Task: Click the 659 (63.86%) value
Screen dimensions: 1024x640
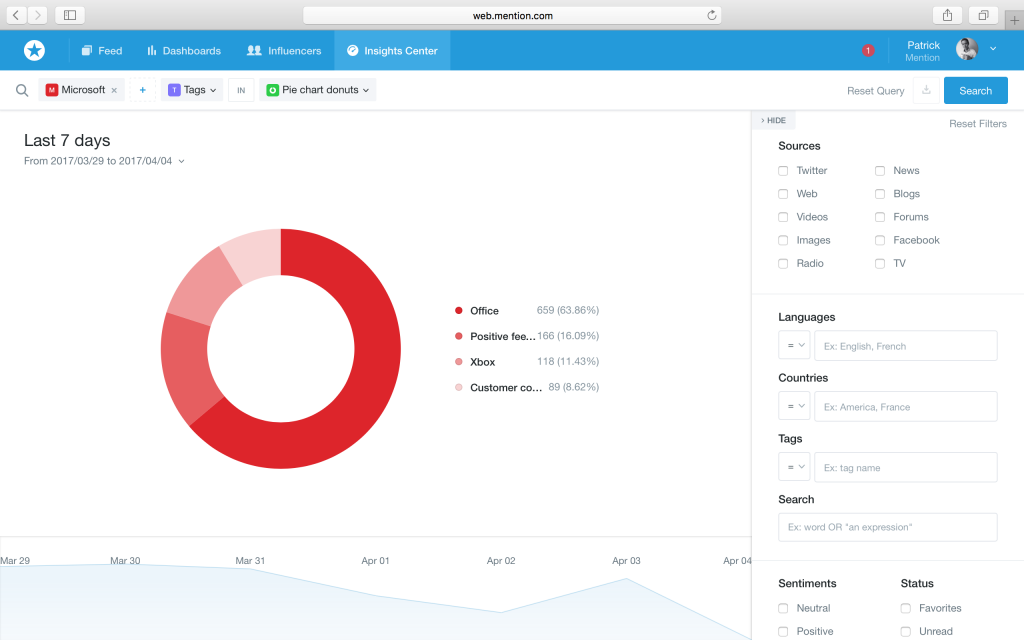Action: (568, 310)
